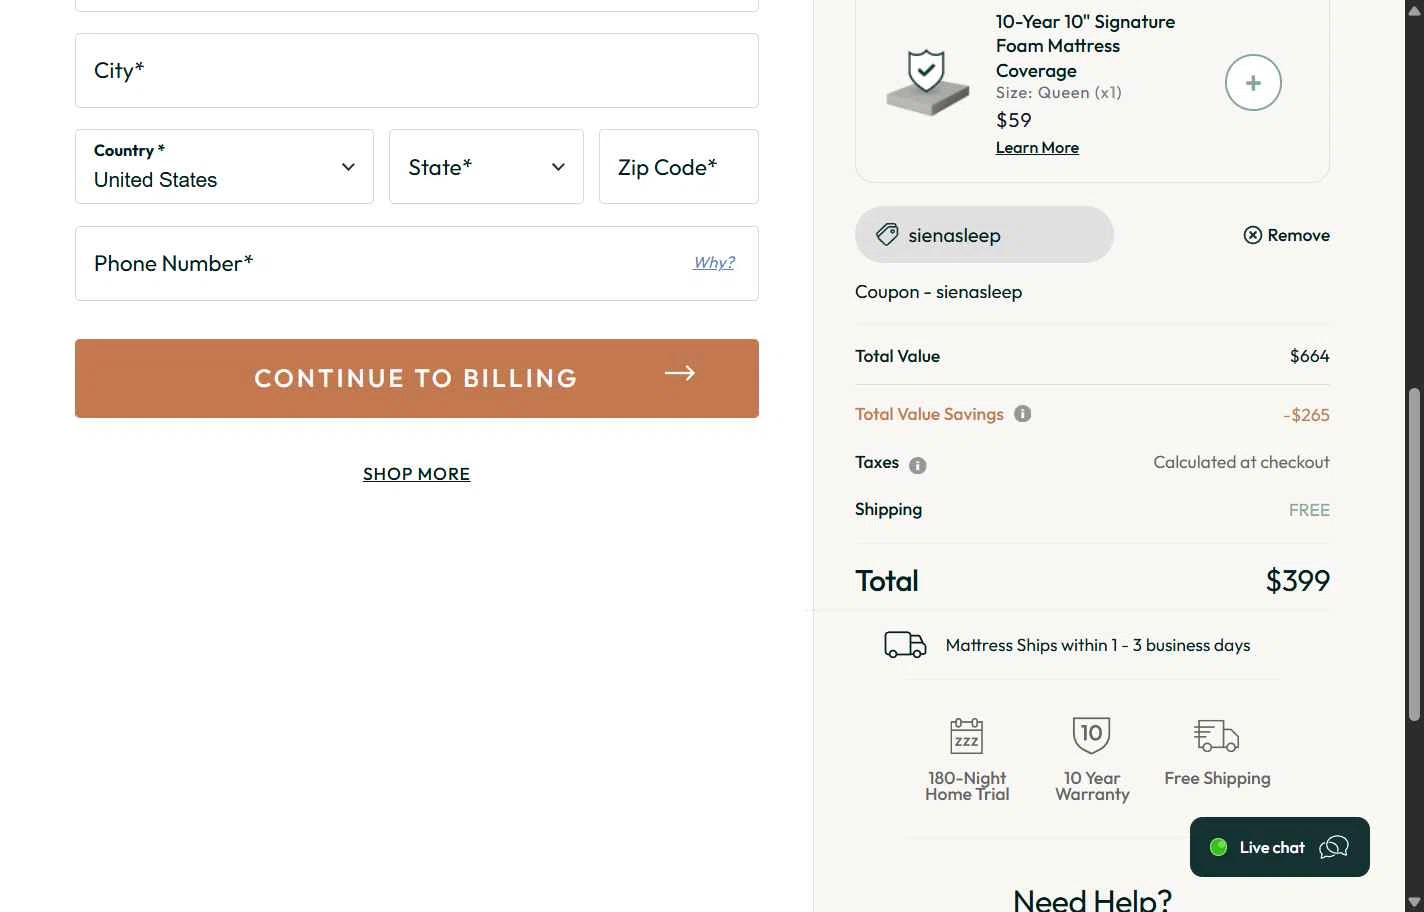Screen dimensions: 1424x912
Task: Focus the Zip Code field
Action: pyautogui.click(x=679, y=167)
